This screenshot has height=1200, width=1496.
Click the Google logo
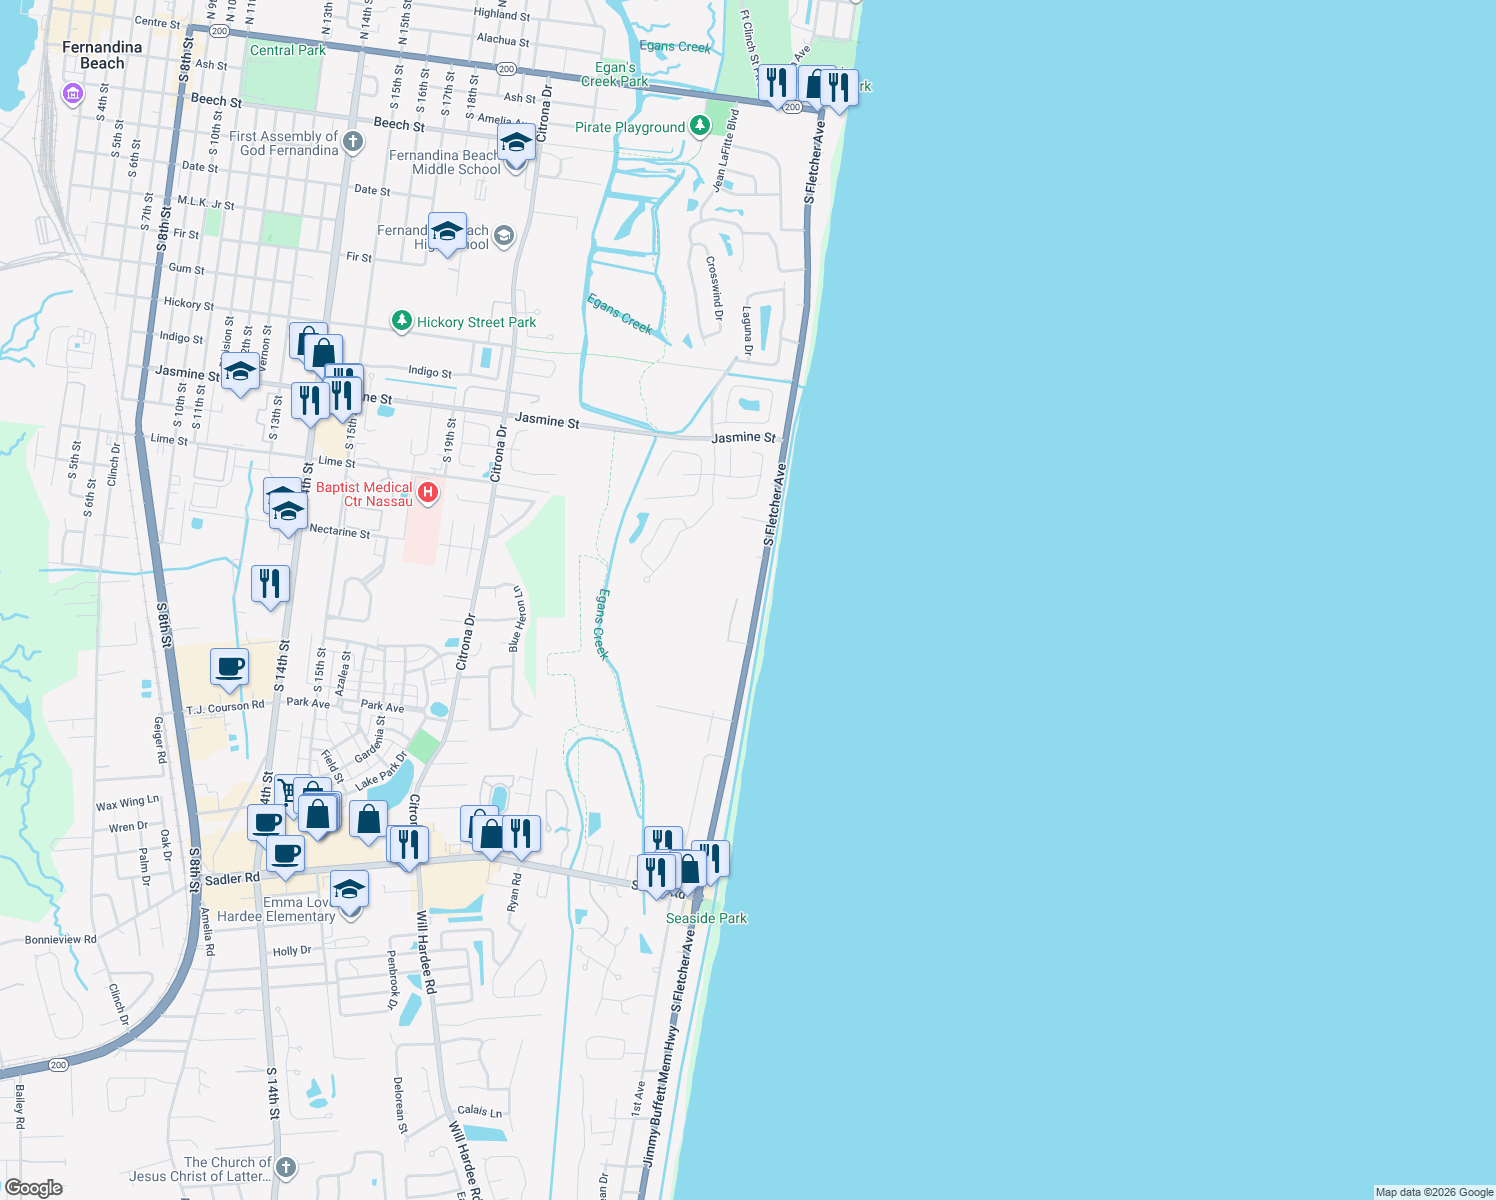coord(32,1185)
